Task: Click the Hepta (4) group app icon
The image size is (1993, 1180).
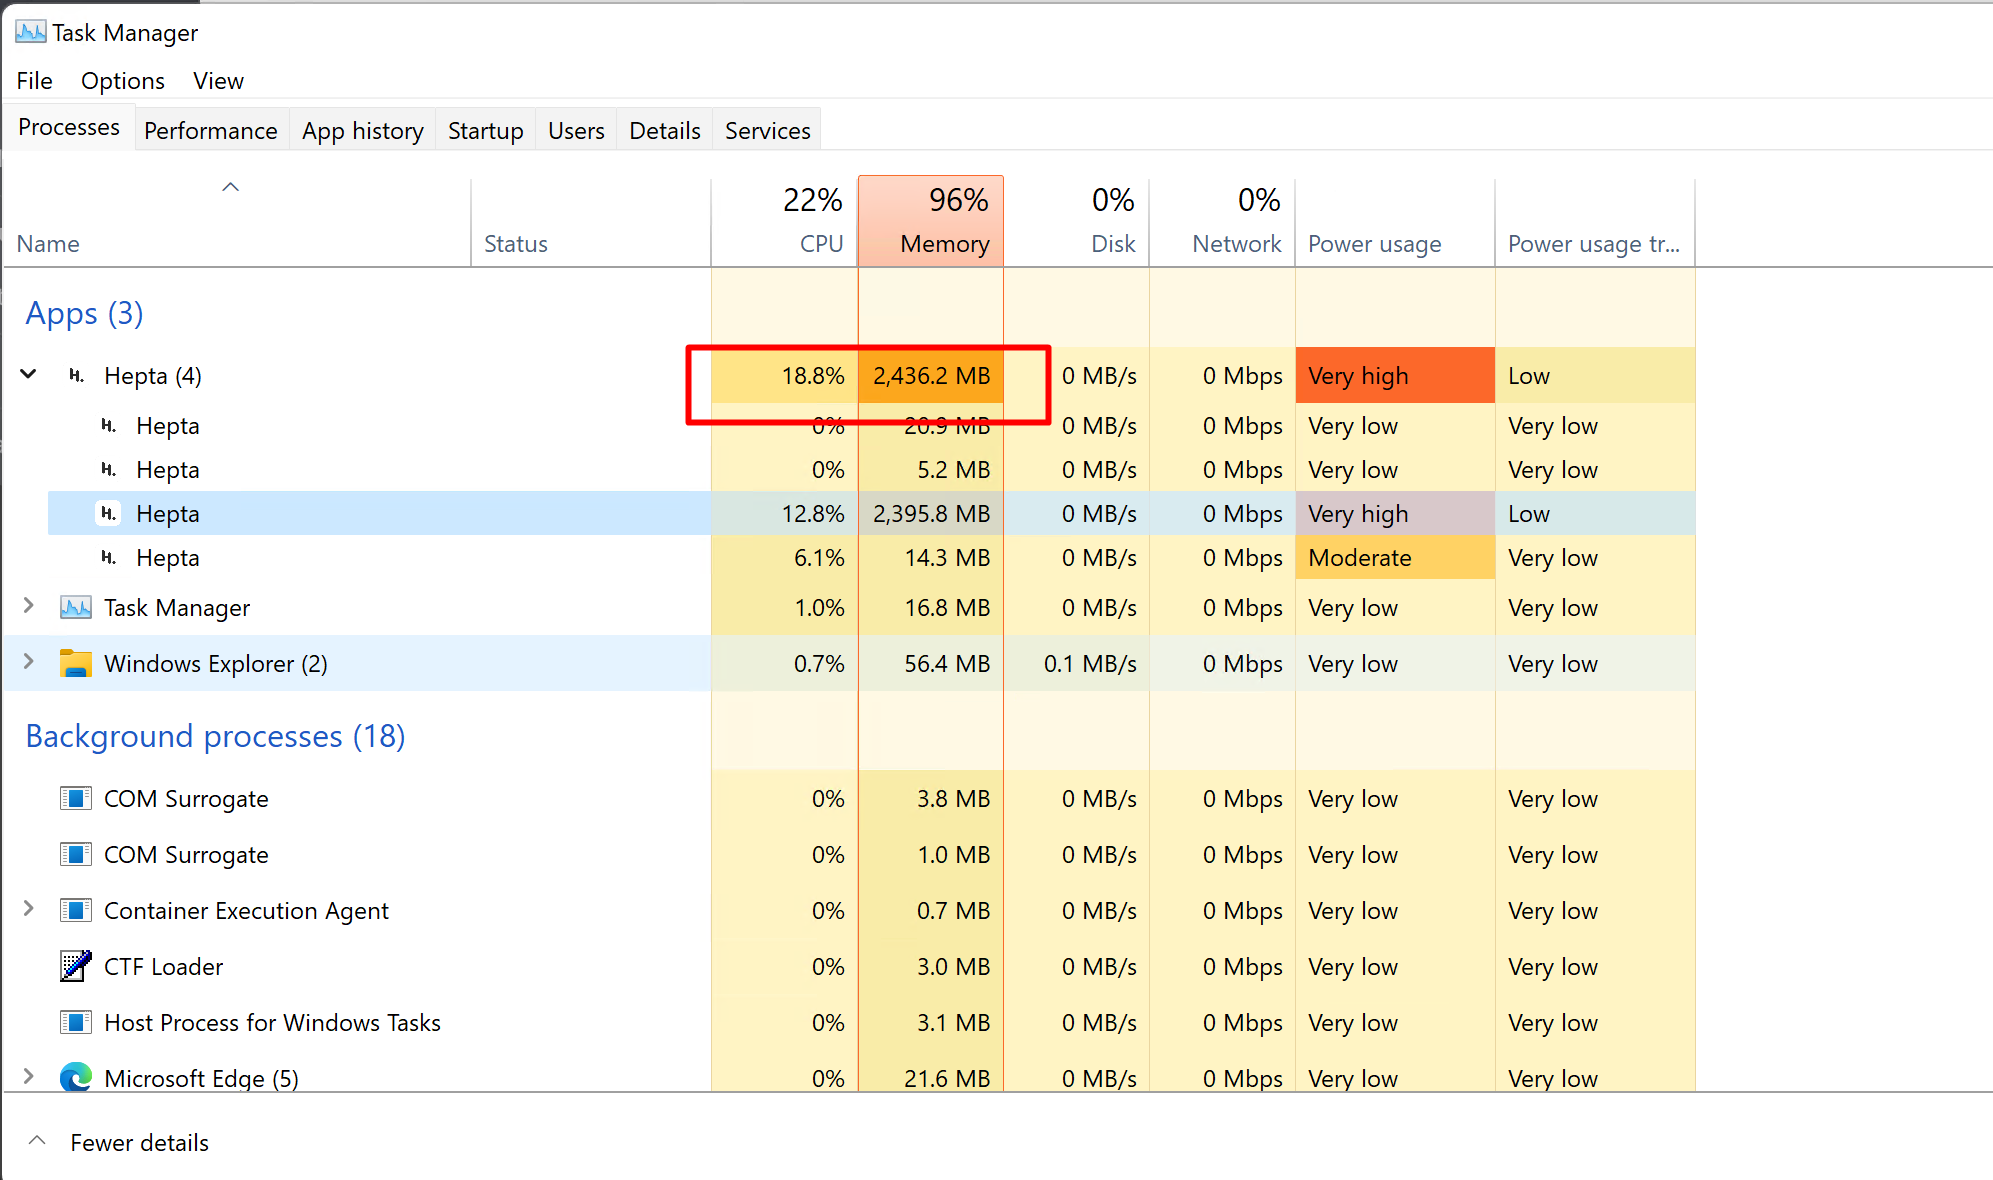Action: pyautogui.click(x=76, y=376)
